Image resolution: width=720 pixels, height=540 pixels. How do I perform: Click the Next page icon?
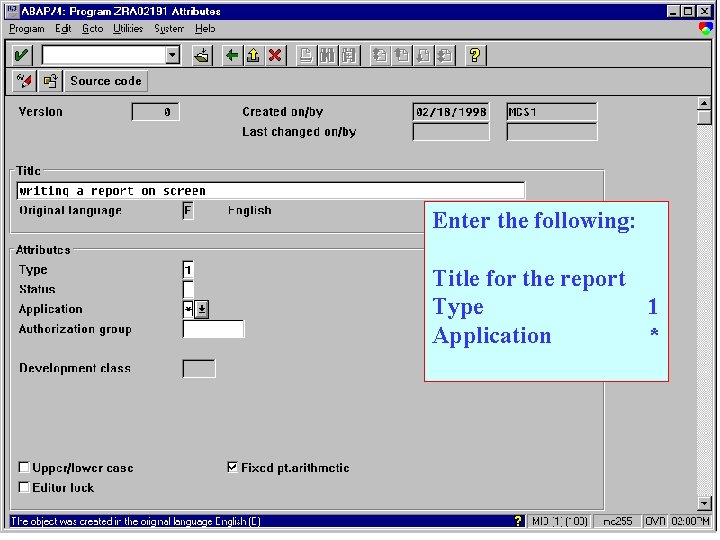423,56
